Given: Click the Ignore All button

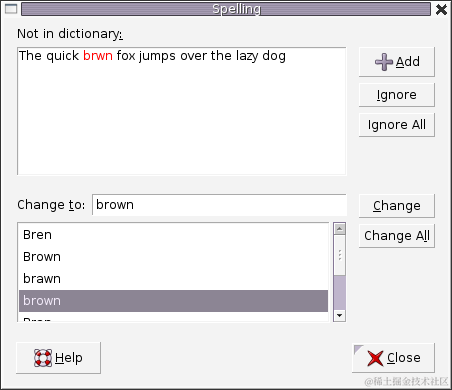Looking at the screenshot, I should (x=397, y=125).
